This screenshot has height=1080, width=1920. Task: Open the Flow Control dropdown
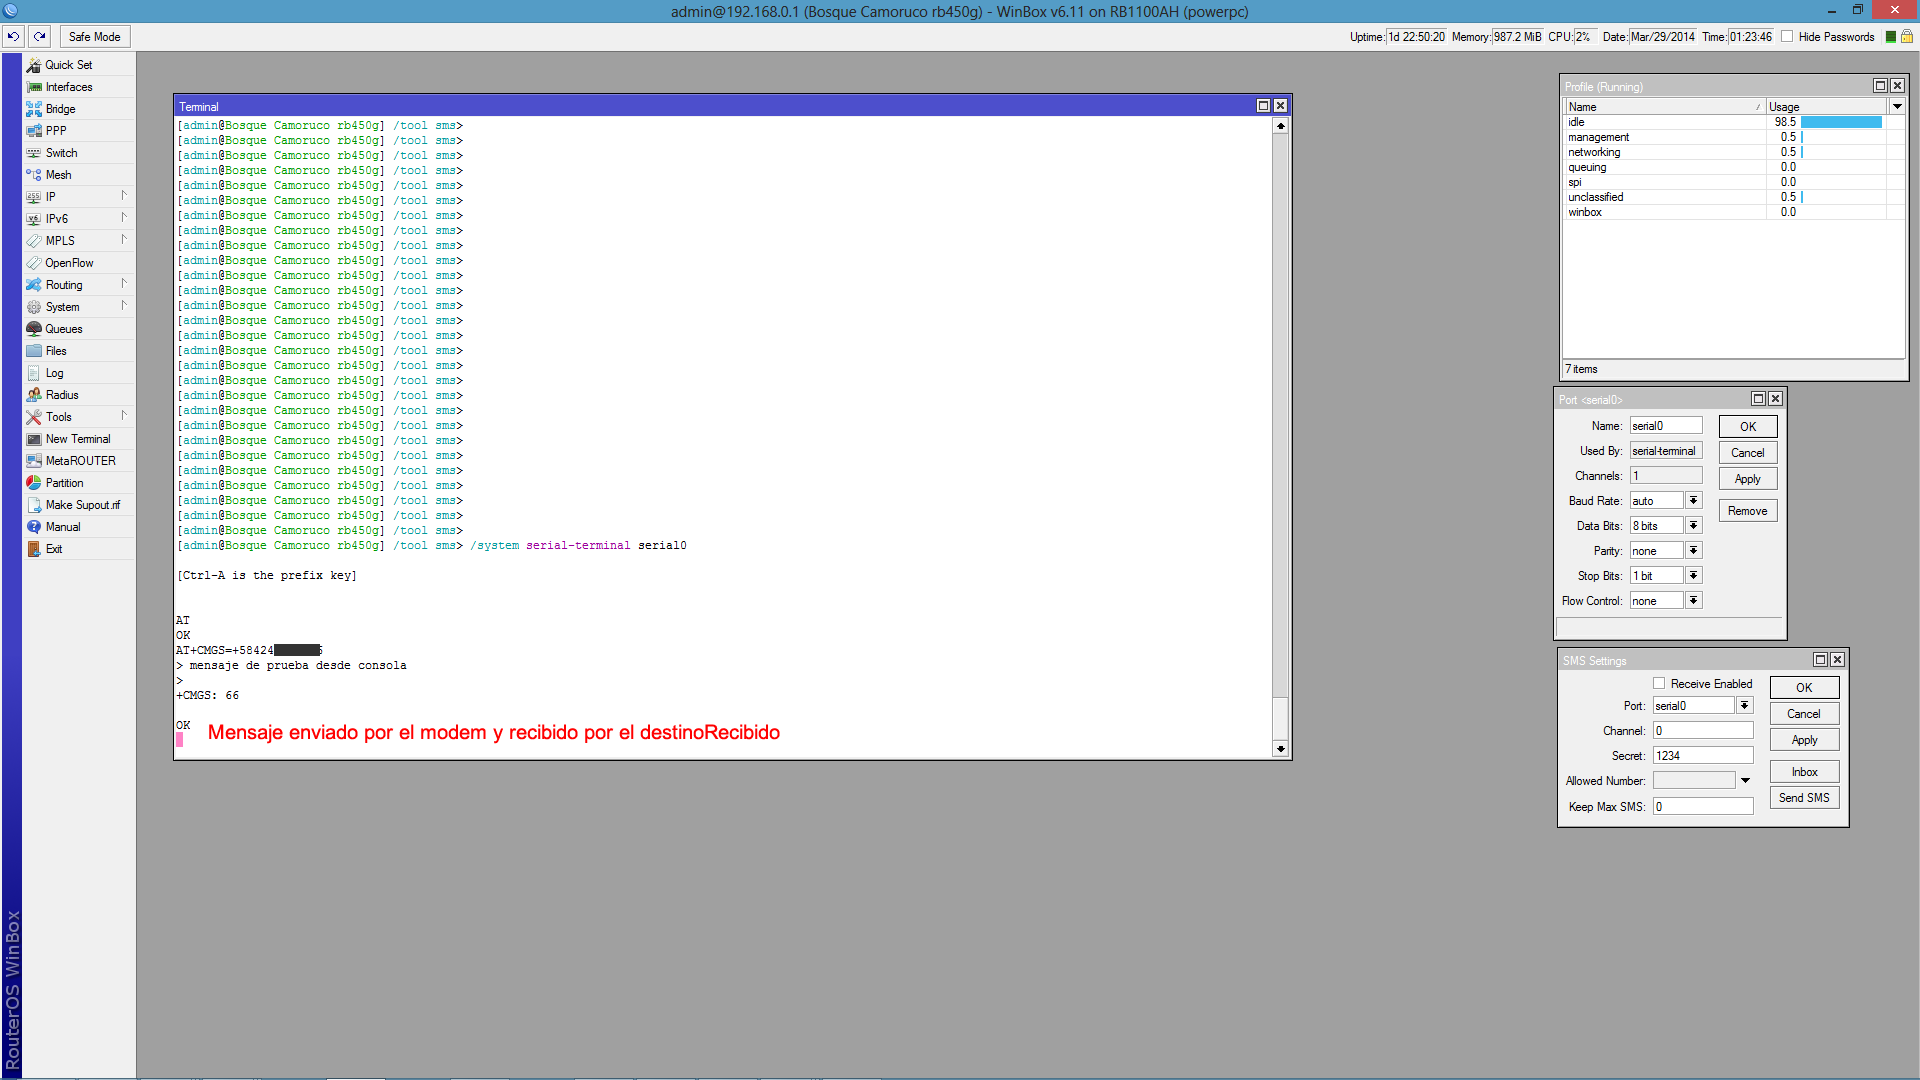coord(1693,601)
